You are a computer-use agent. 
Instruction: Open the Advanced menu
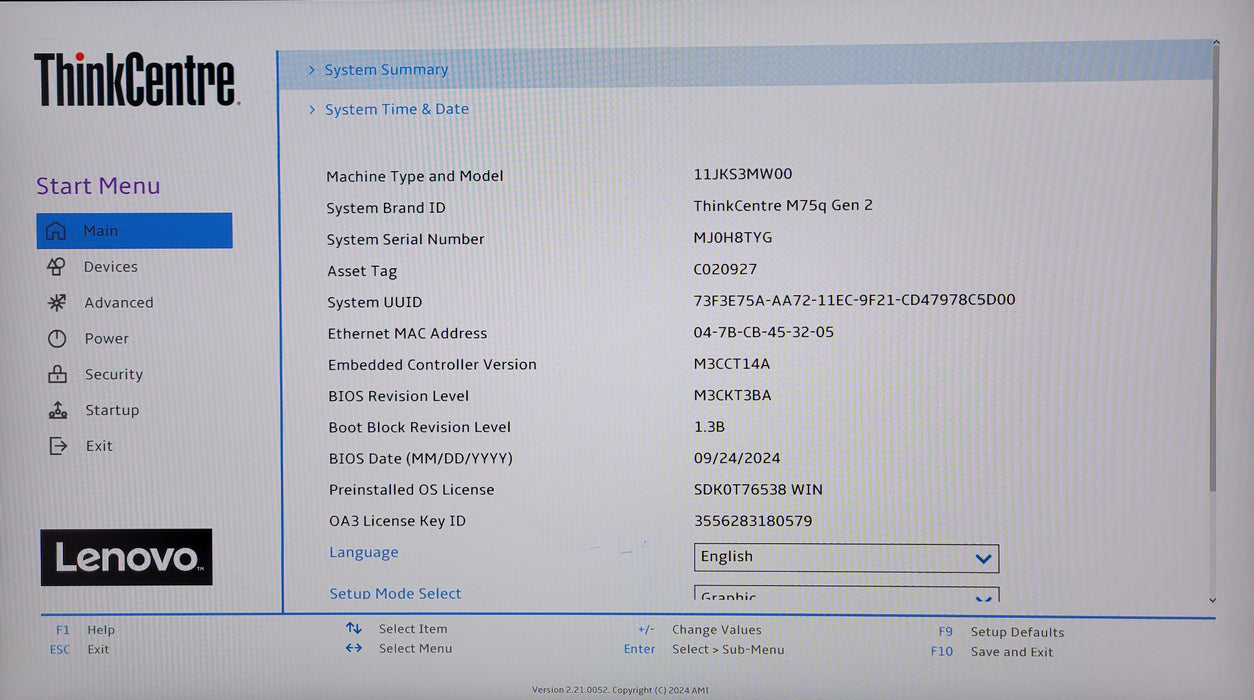(118, 303)
